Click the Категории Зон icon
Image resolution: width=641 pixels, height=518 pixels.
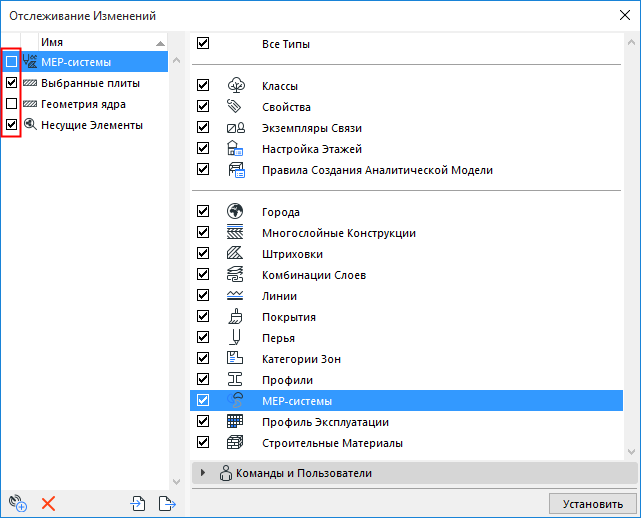[x=235, y=358]
